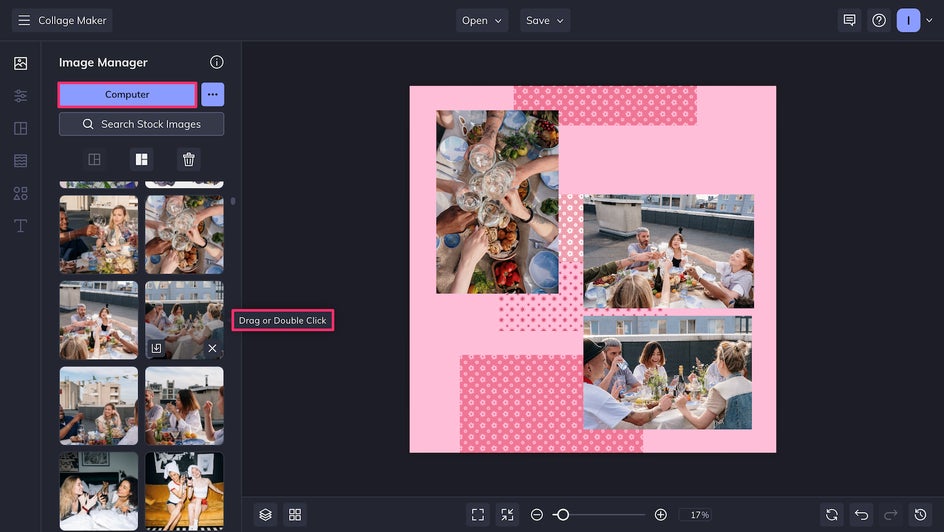The height and width of the screenshot is (532, 944).
Task: Open the Image Manager sidebar tab
Action: pos(20,63)
